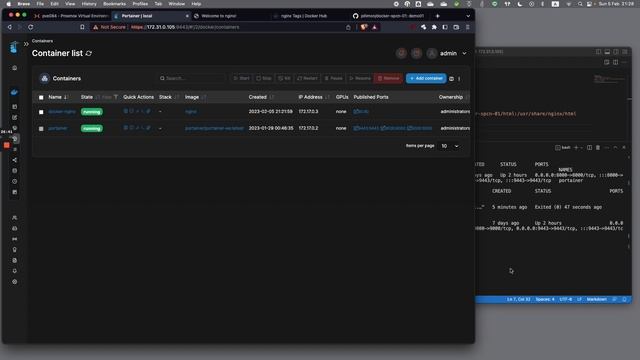The height and width of the screenshot is (360, 640).
Task: Click Brave Rewards triangle icon
Action: coord(374,27)
